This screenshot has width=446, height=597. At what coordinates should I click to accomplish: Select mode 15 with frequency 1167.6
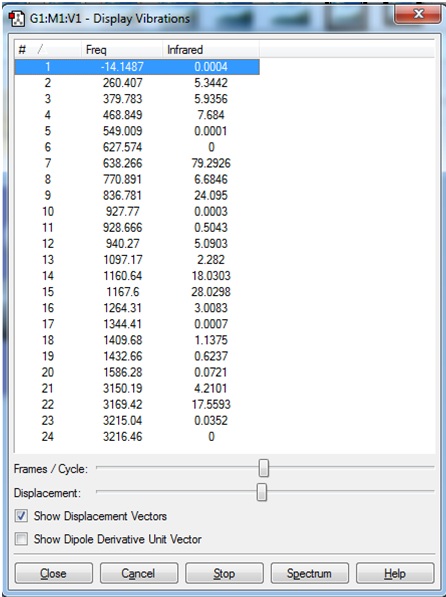[x=137, y=292]
